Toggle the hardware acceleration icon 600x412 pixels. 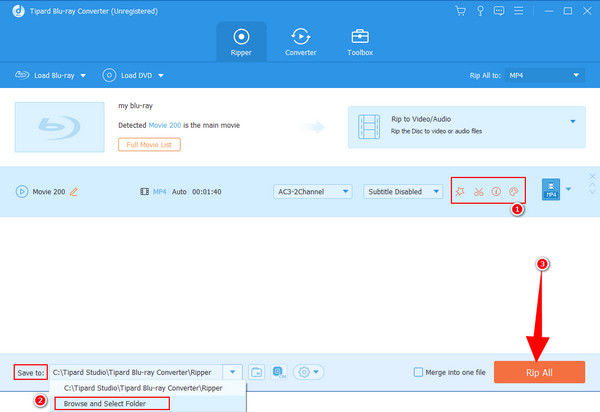pyautogui.click(x=279, y=372)
